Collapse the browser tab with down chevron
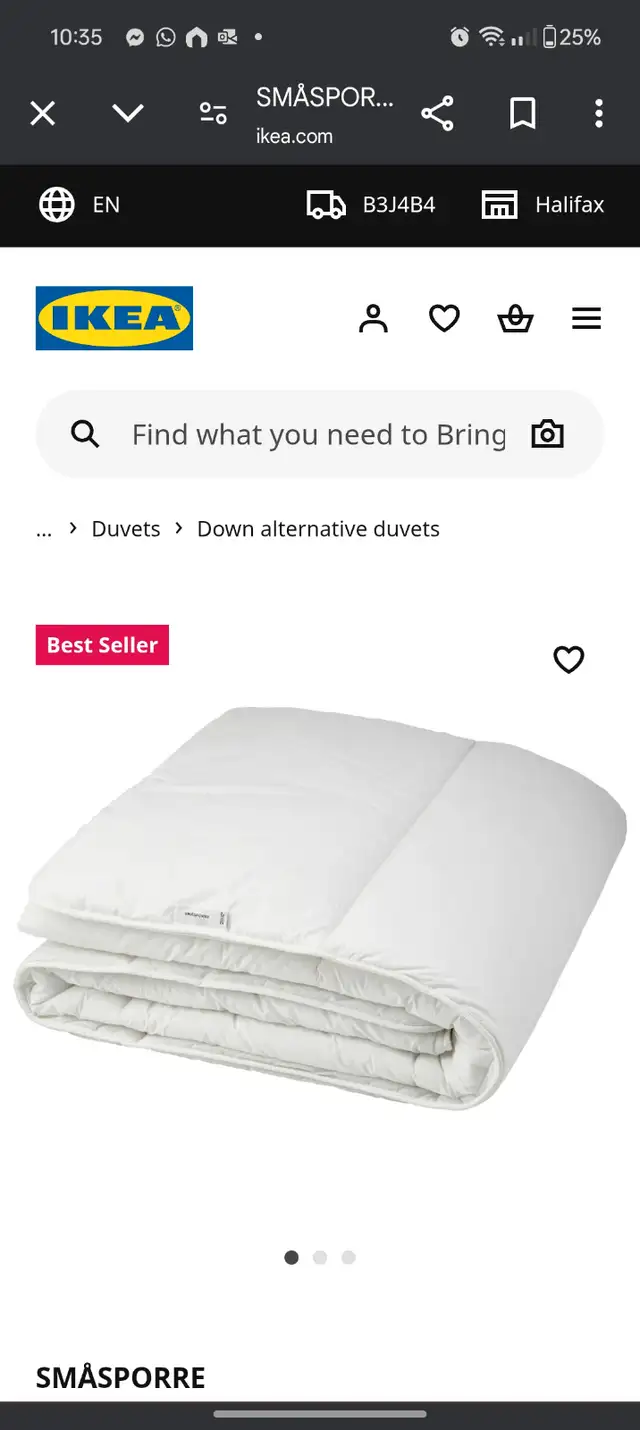 pos(128,113)
